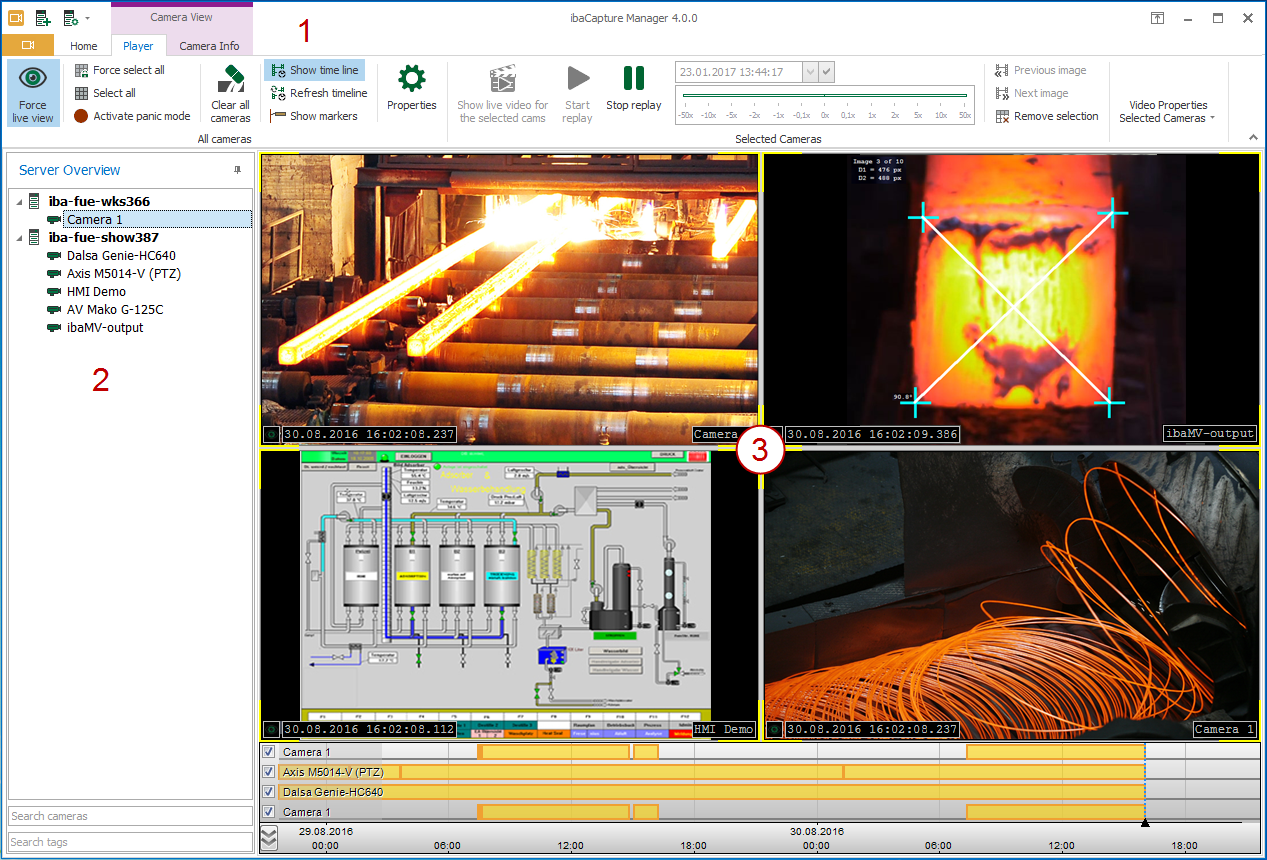1267x860 pixels.
Task: Click the replay speed slider track
Action: tap(824, 96)
